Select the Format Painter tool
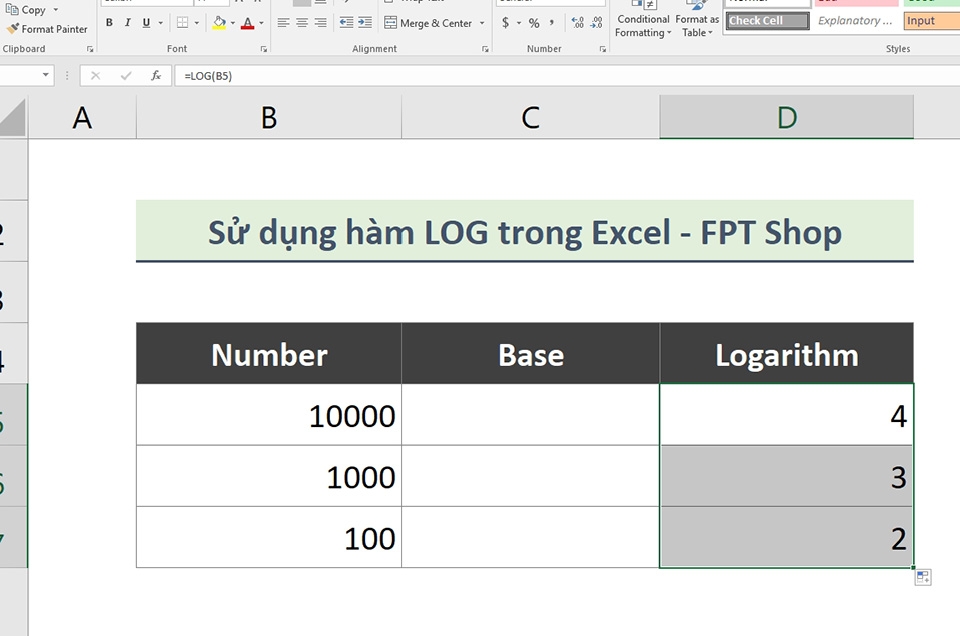Image resolution: width=960 pixels, height=636 pixels. pos(47,29)
